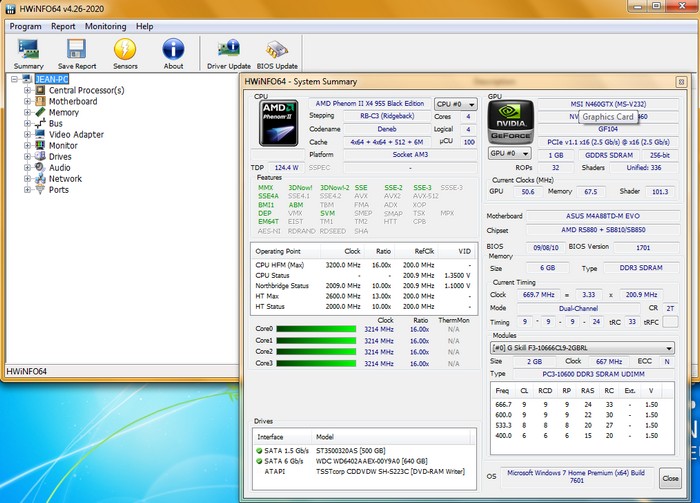Select the Monitor tree item label
The width and height of the screenshot is (700, 503).
click(x=63, y=145)
